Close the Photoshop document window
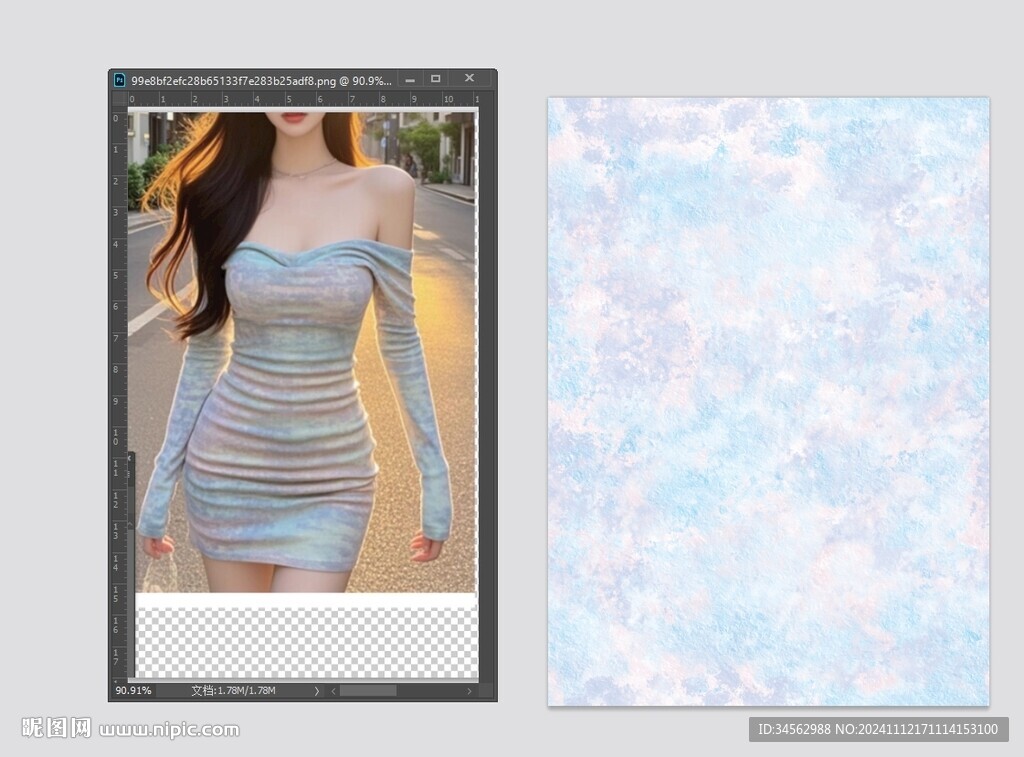1024x757 pixels. pyautogui.click(x=469, y=78)
